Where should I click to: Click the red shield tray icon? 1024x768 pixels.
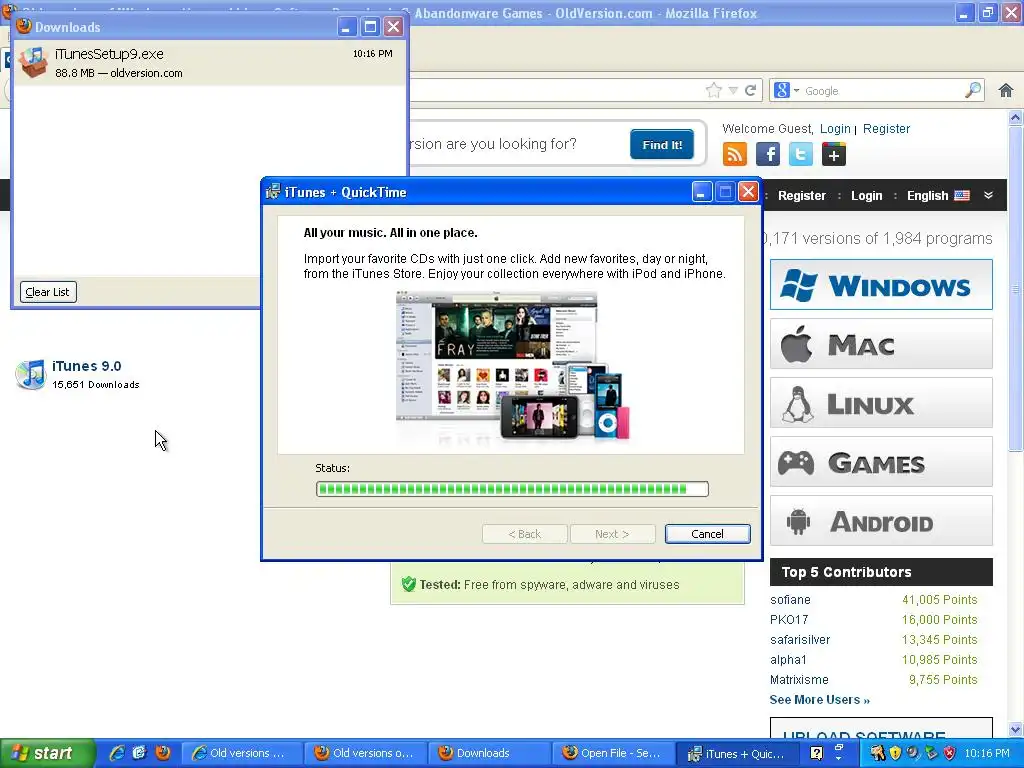(x=949, y=753)
